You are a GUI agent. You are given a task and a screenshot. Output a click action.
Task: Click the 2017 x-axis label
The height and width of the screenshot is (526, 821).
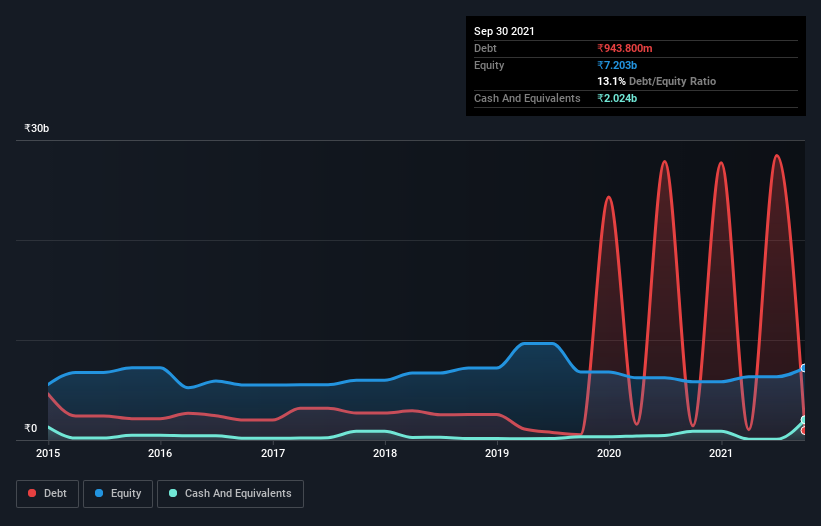273,453
